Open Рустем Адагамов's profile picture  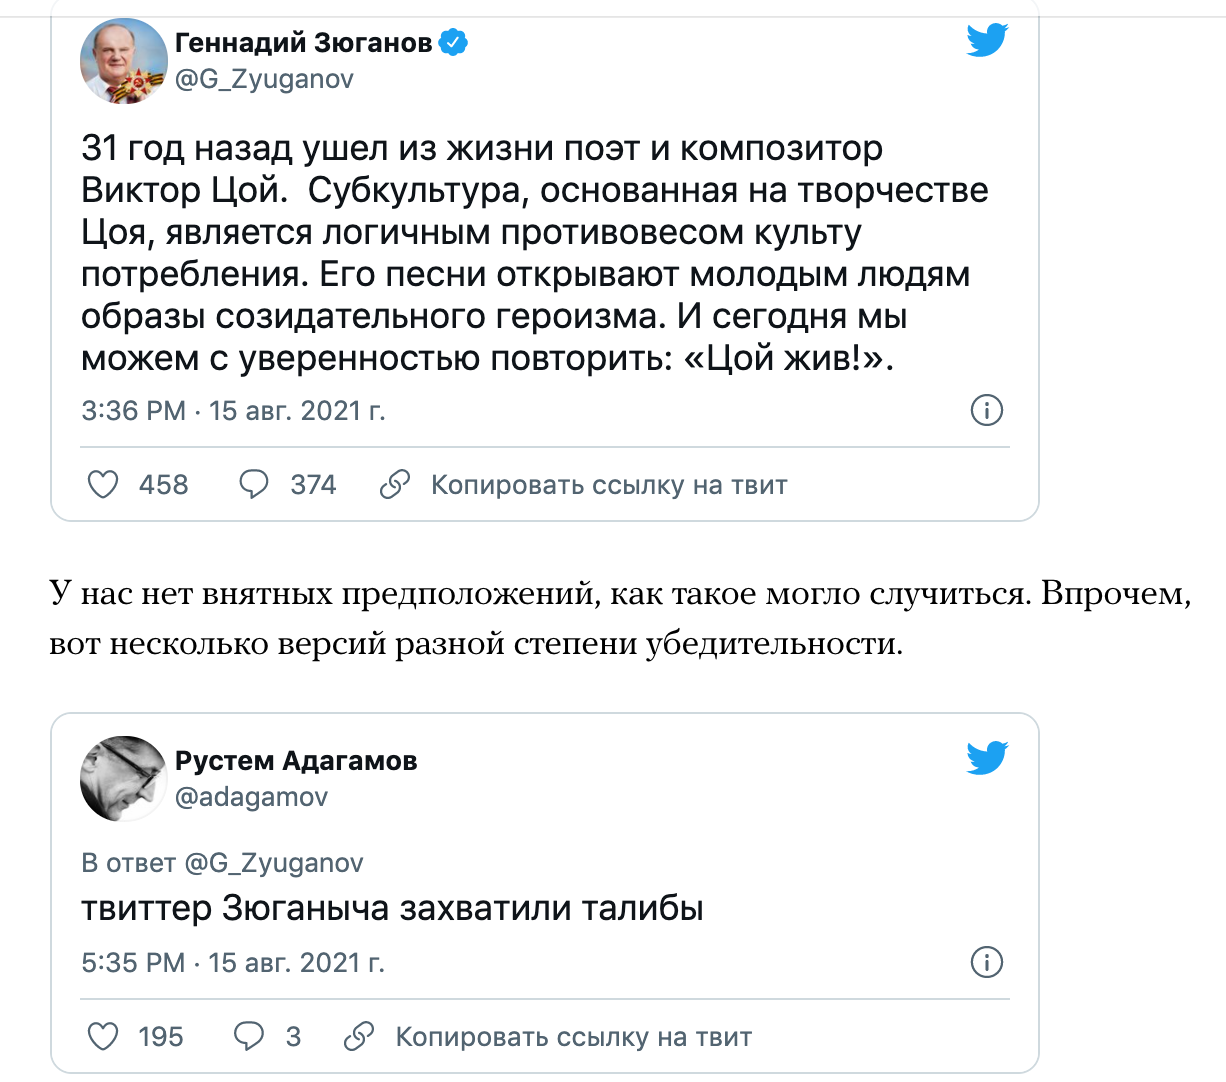tap(123, 779)
